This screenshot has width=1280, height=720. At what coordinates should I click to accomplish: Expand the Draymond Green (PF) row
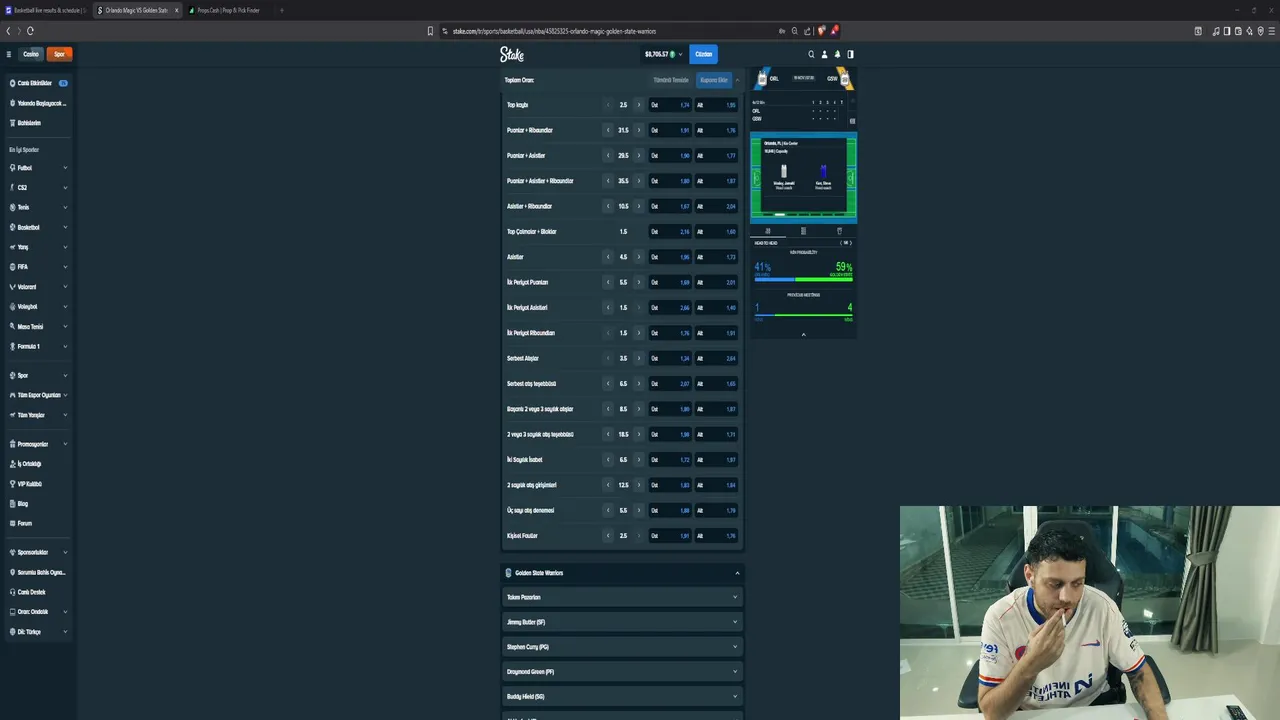(622, 672)
